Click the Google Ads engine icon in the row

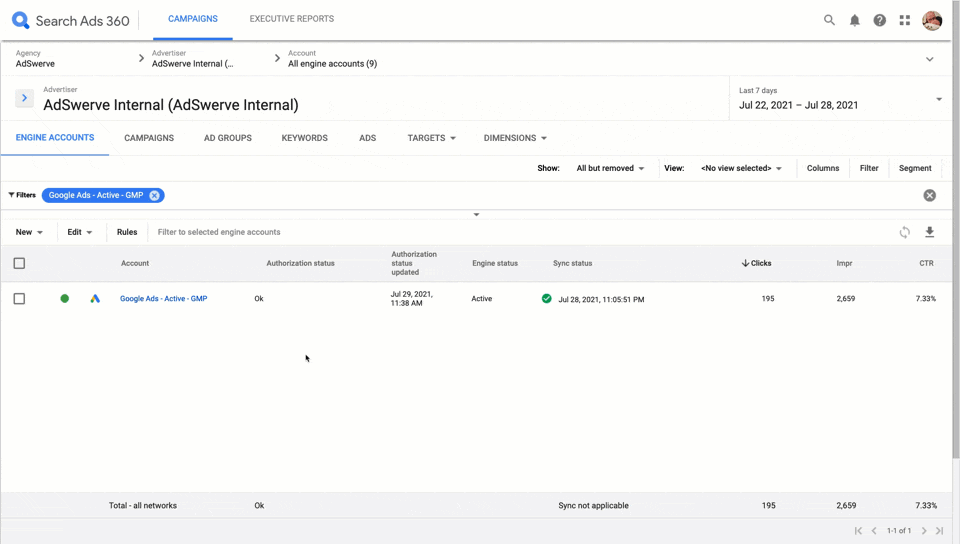95,299
